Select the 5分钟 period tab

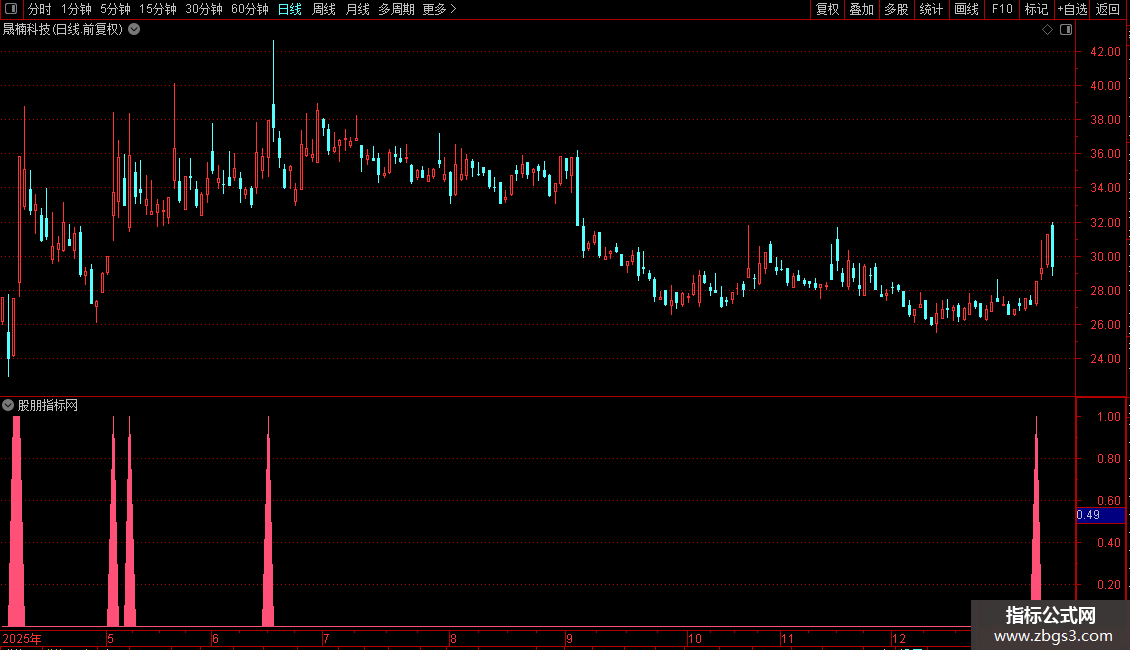115,9
